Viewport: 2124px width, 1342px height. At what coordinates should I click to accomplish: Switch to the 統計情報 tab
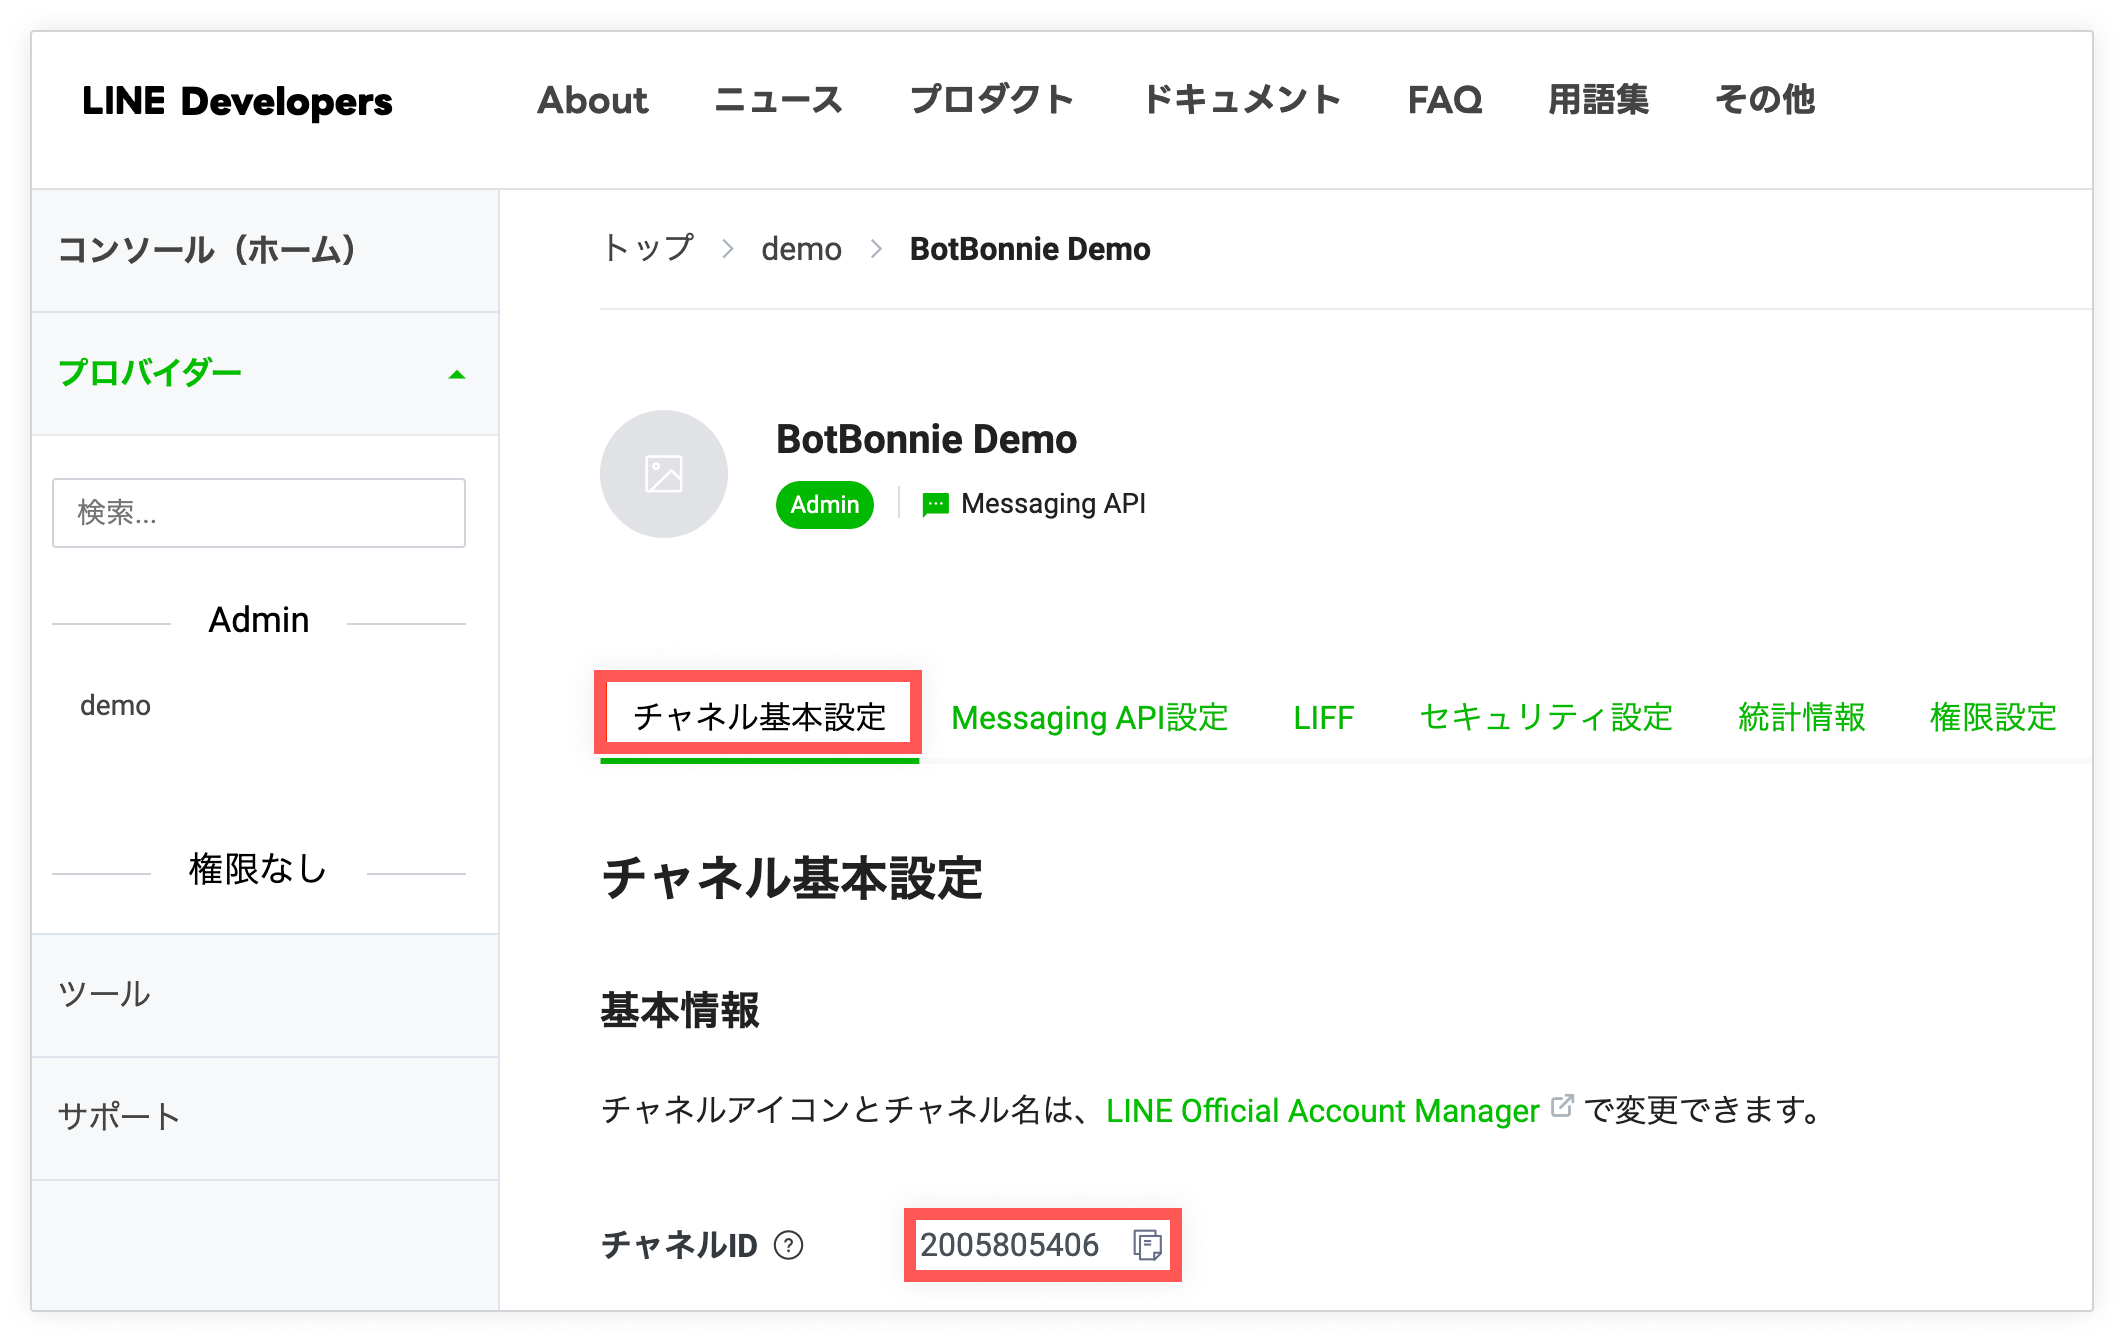tap(1801, 718)
